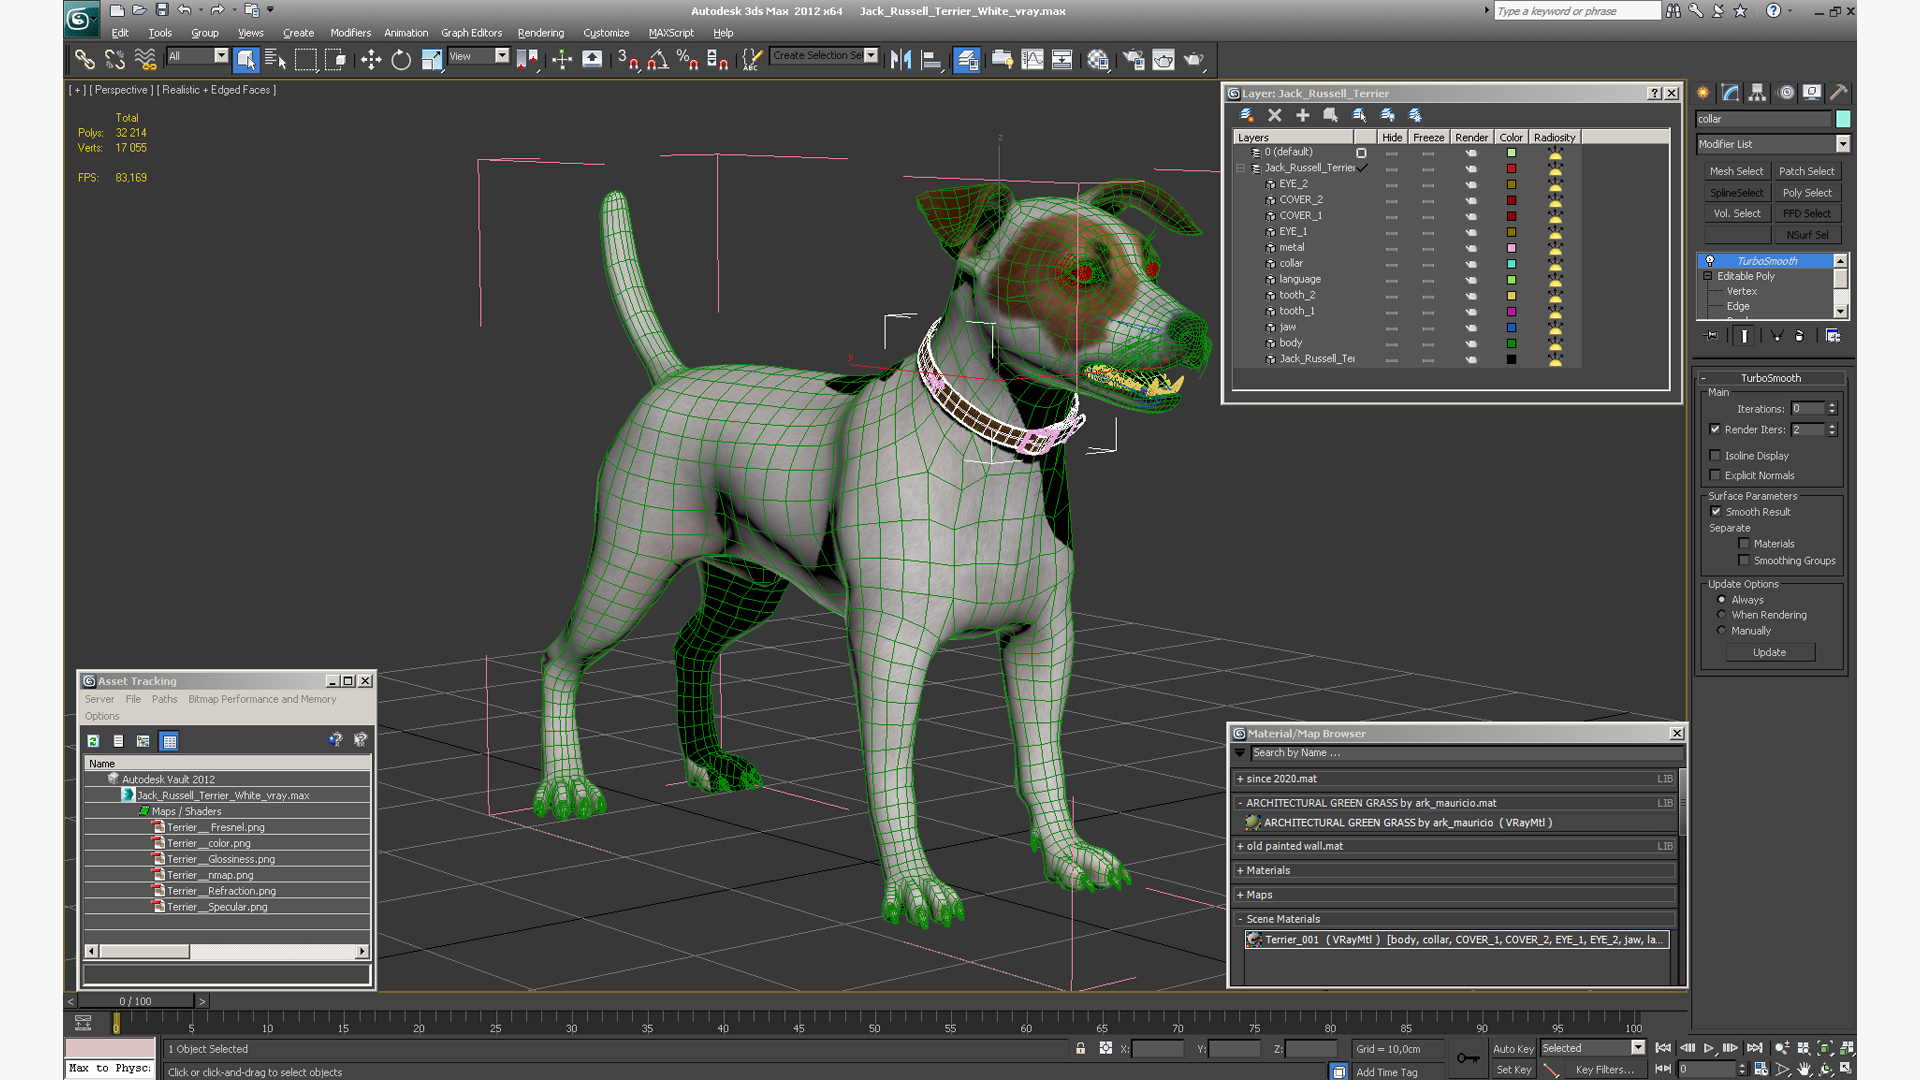Select the Rotate tool icon
The image size is (1920, 1080).
coord(401,60)
